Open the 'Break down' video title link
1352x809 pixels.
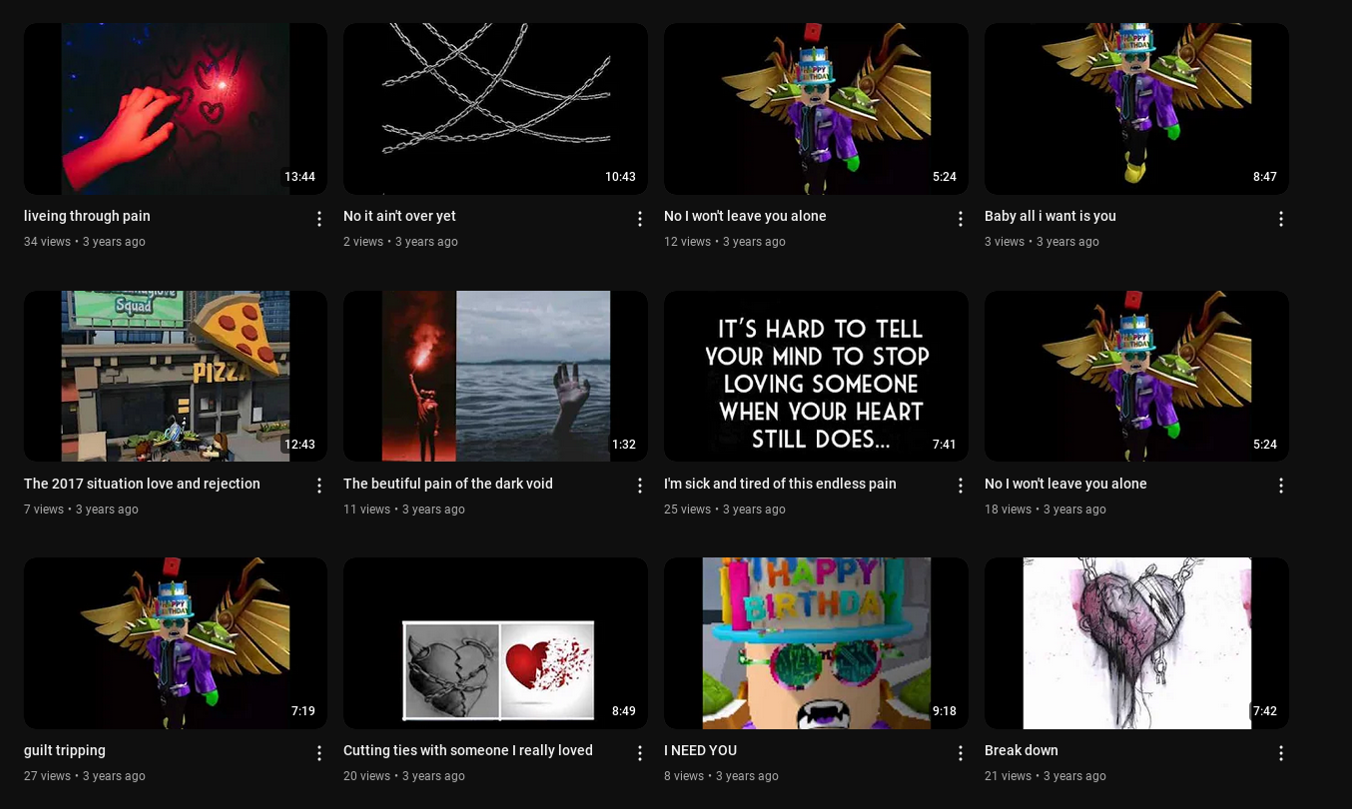pos(1021,750)
